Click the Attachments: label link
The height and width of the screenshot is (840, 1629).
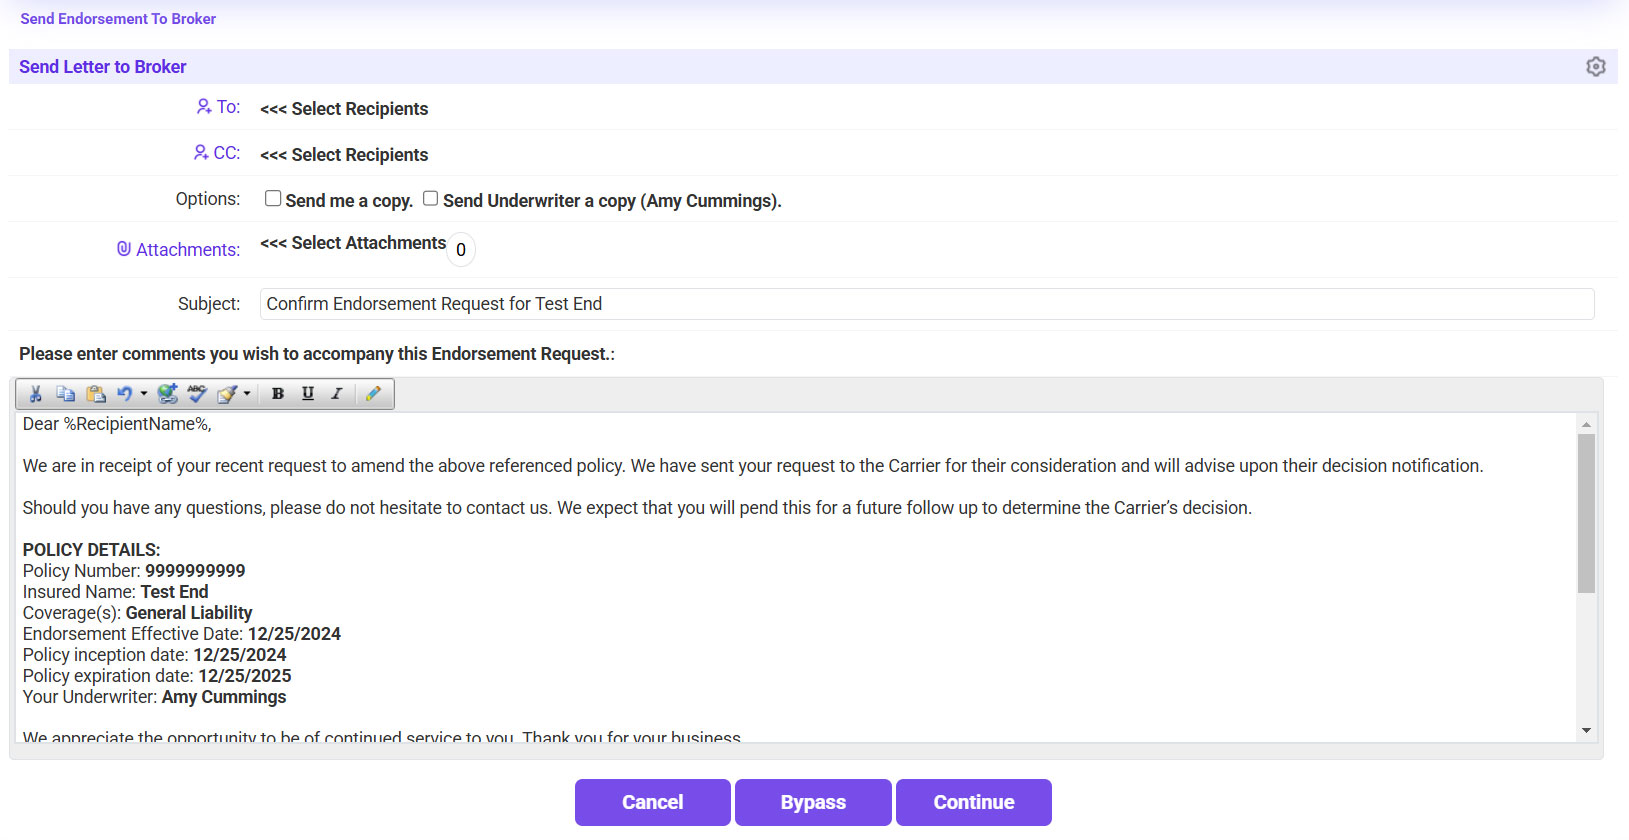click(188, 250)
